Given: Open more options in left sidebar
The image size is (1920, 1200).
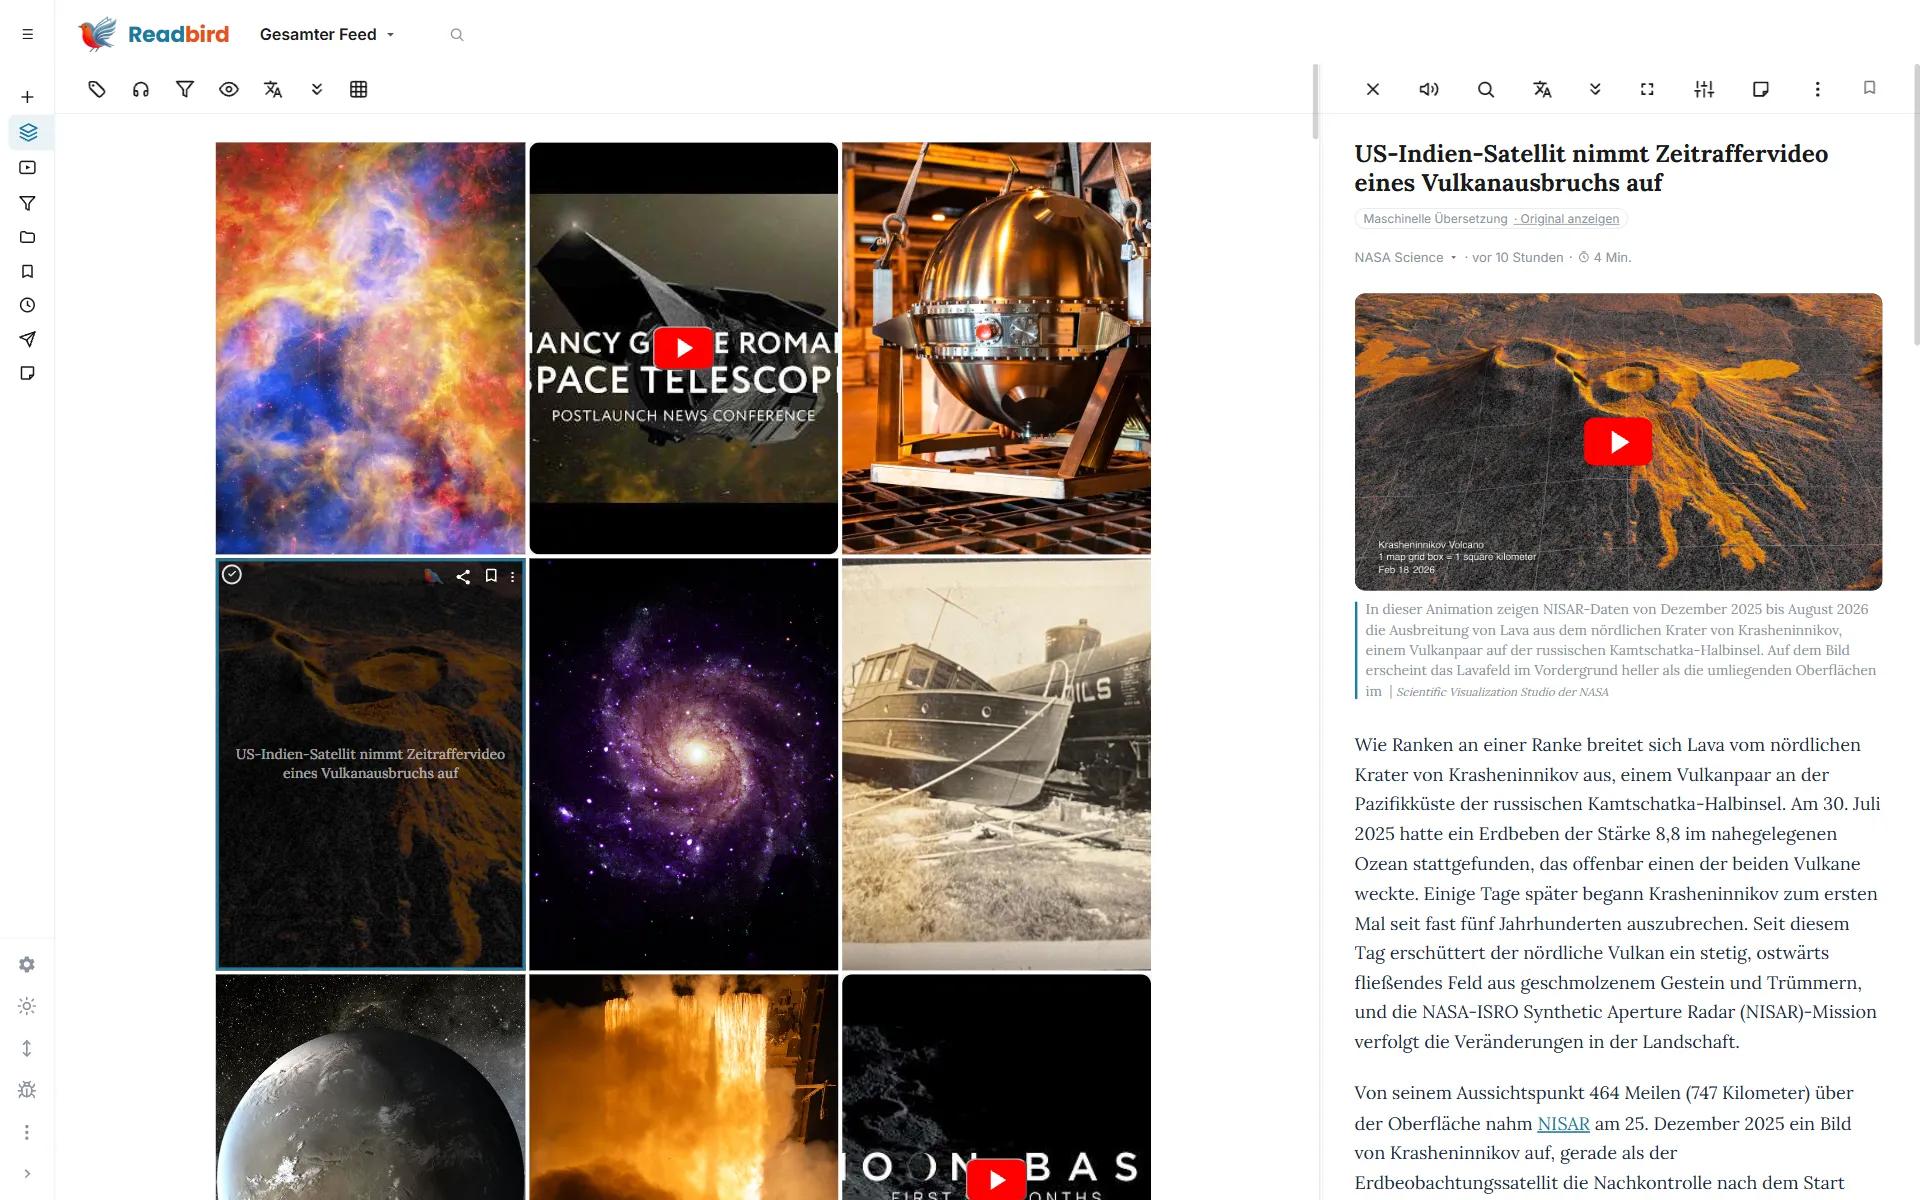Looking at the screenshot, I should tap(27, 1132).
